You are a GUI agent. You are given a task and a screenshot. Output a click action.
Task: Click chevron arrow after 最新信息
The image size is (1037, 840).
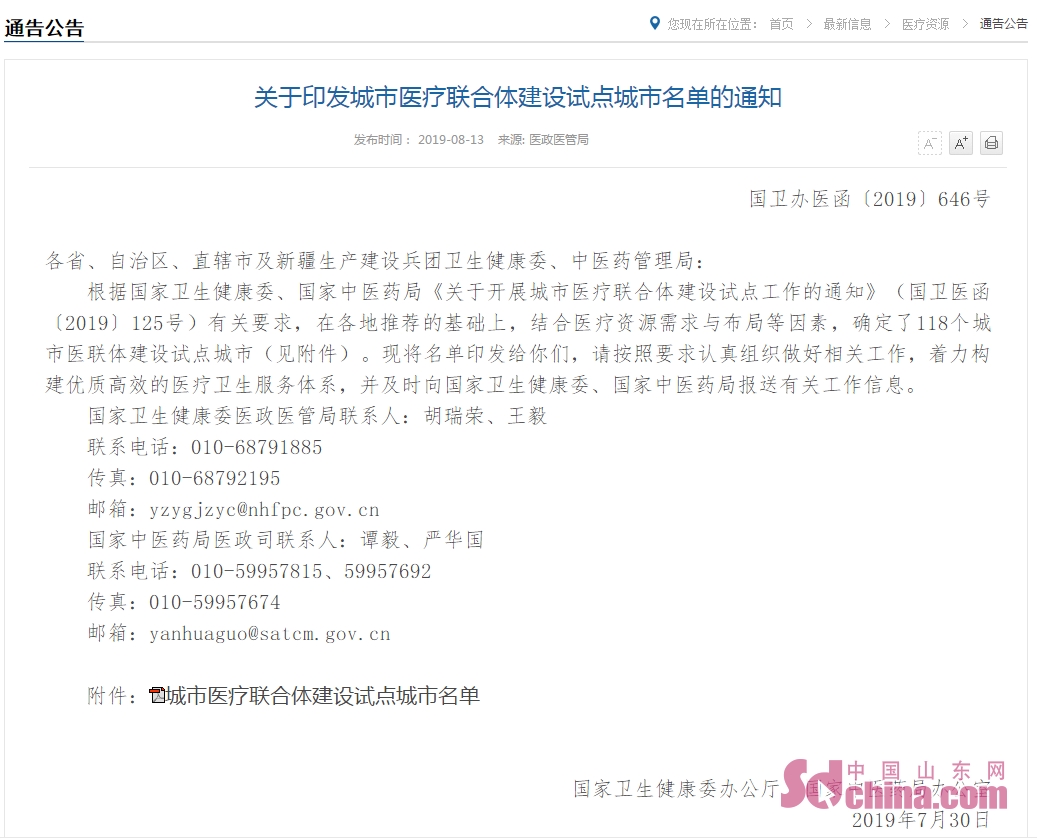(x=887, y=24)
